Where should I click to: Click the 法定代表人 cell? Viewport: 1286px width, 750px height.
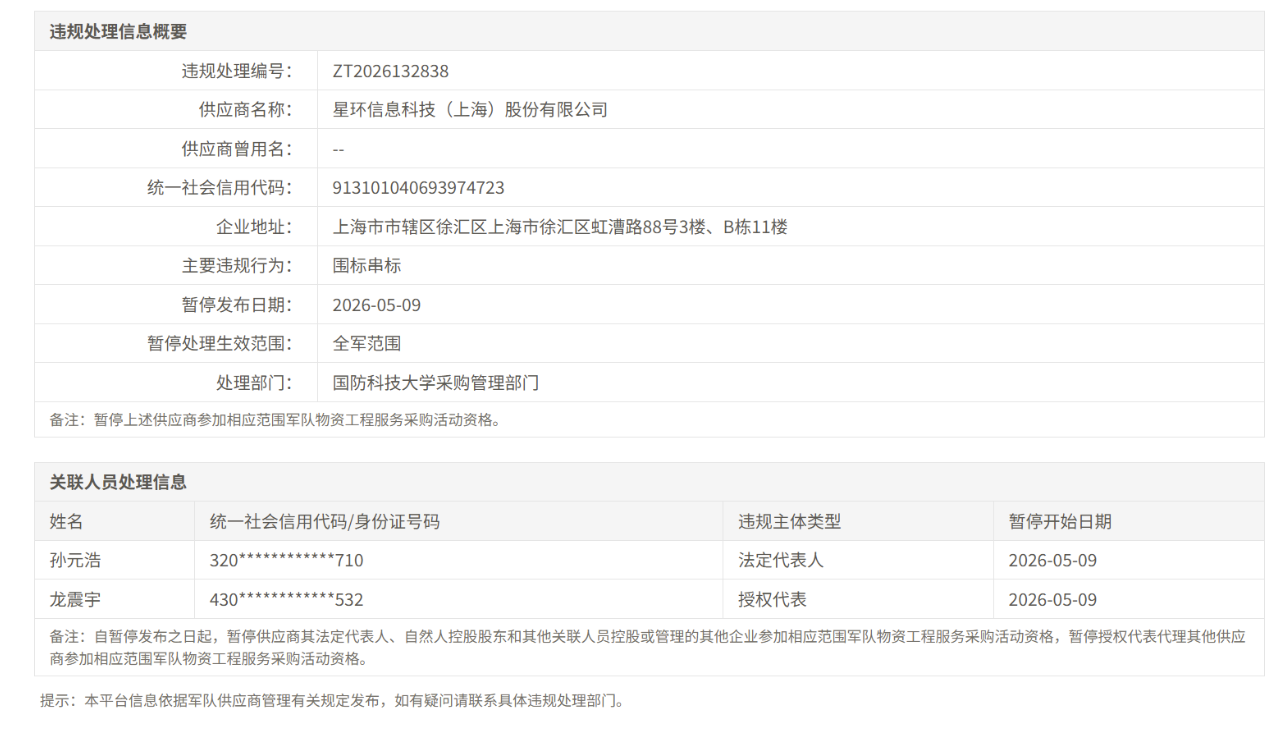(781, 560)
